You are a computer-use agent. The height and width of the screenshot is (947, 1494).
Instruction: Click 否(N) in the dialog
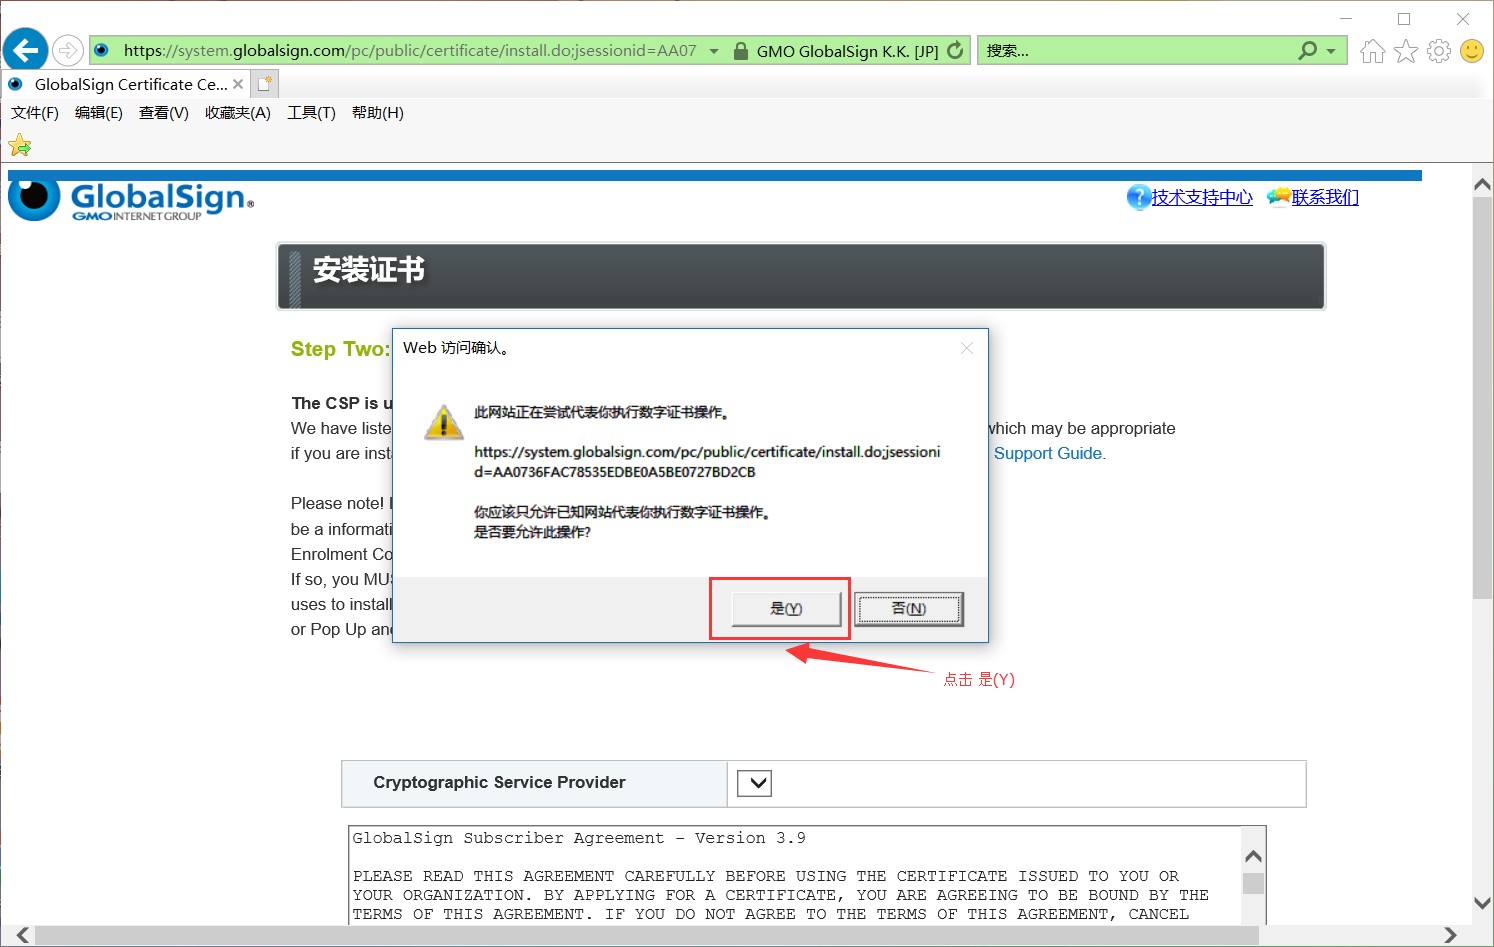(x=909, y=609)
